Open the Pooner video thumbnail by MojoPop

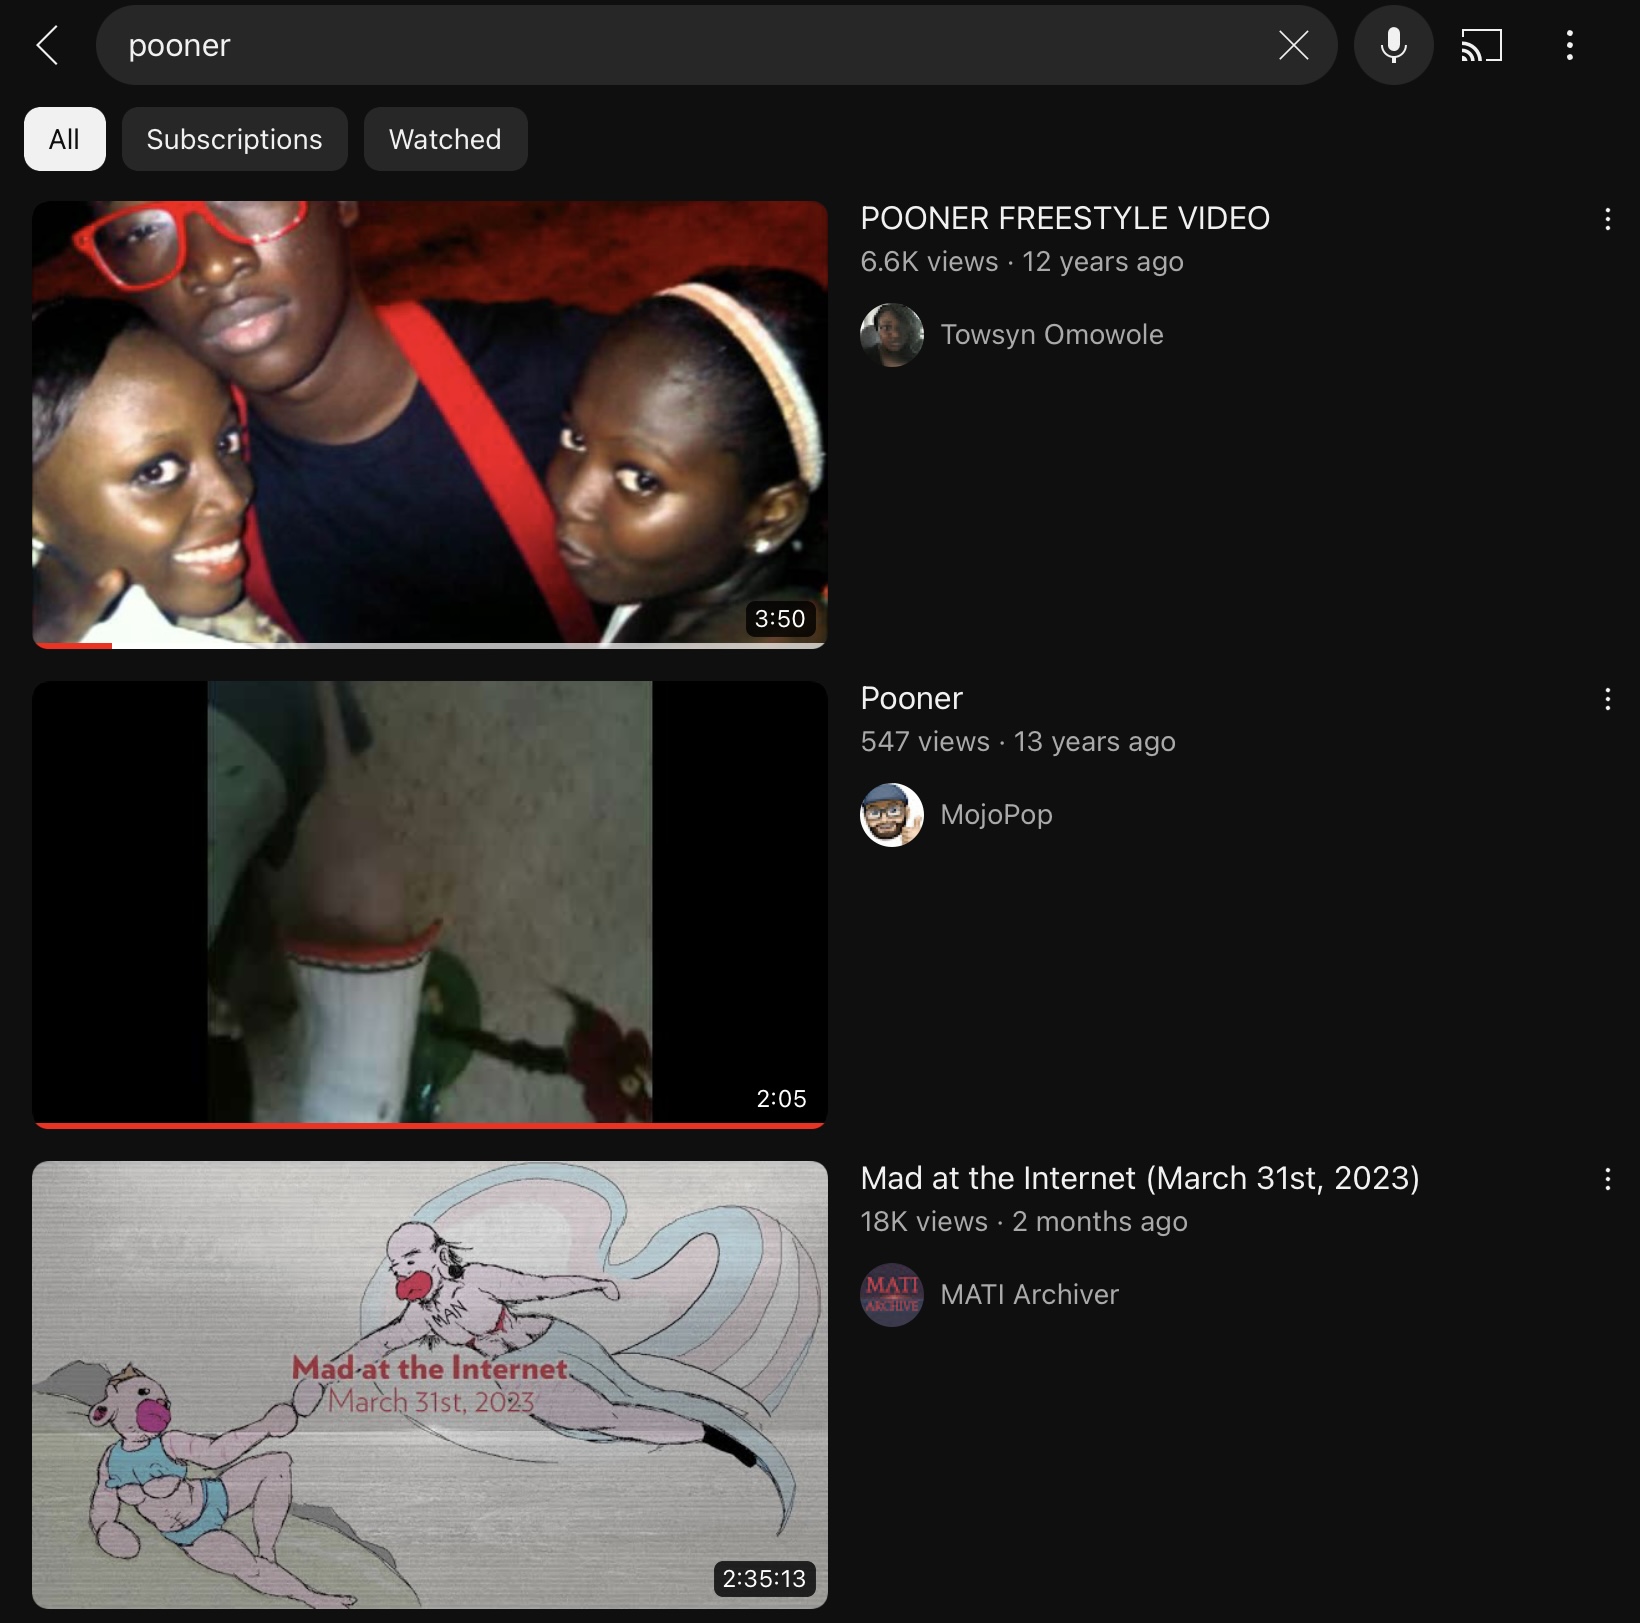click(x=430, y=904)
